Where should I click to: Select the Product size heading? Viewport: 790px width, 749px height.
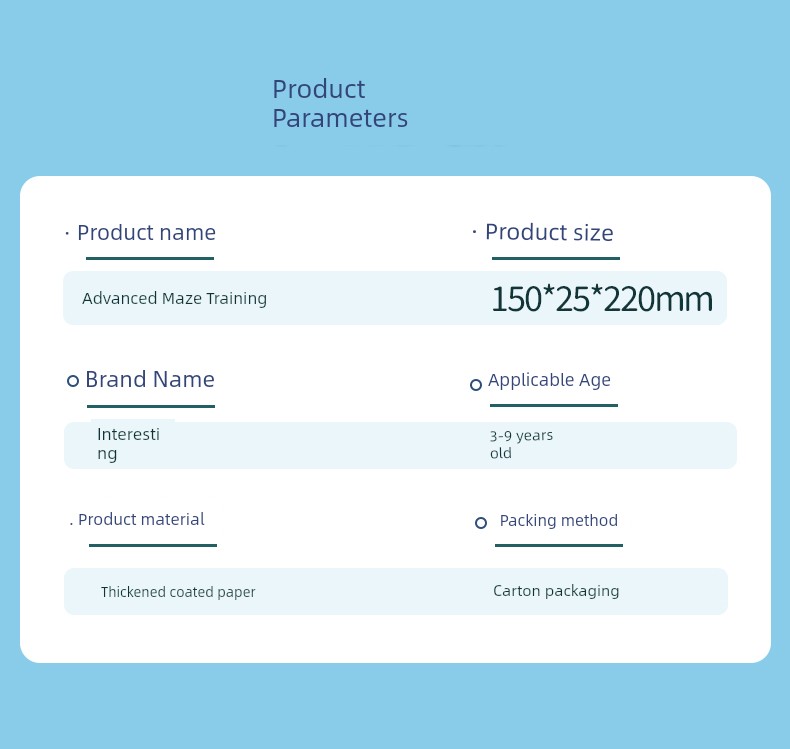click(549, 233)
